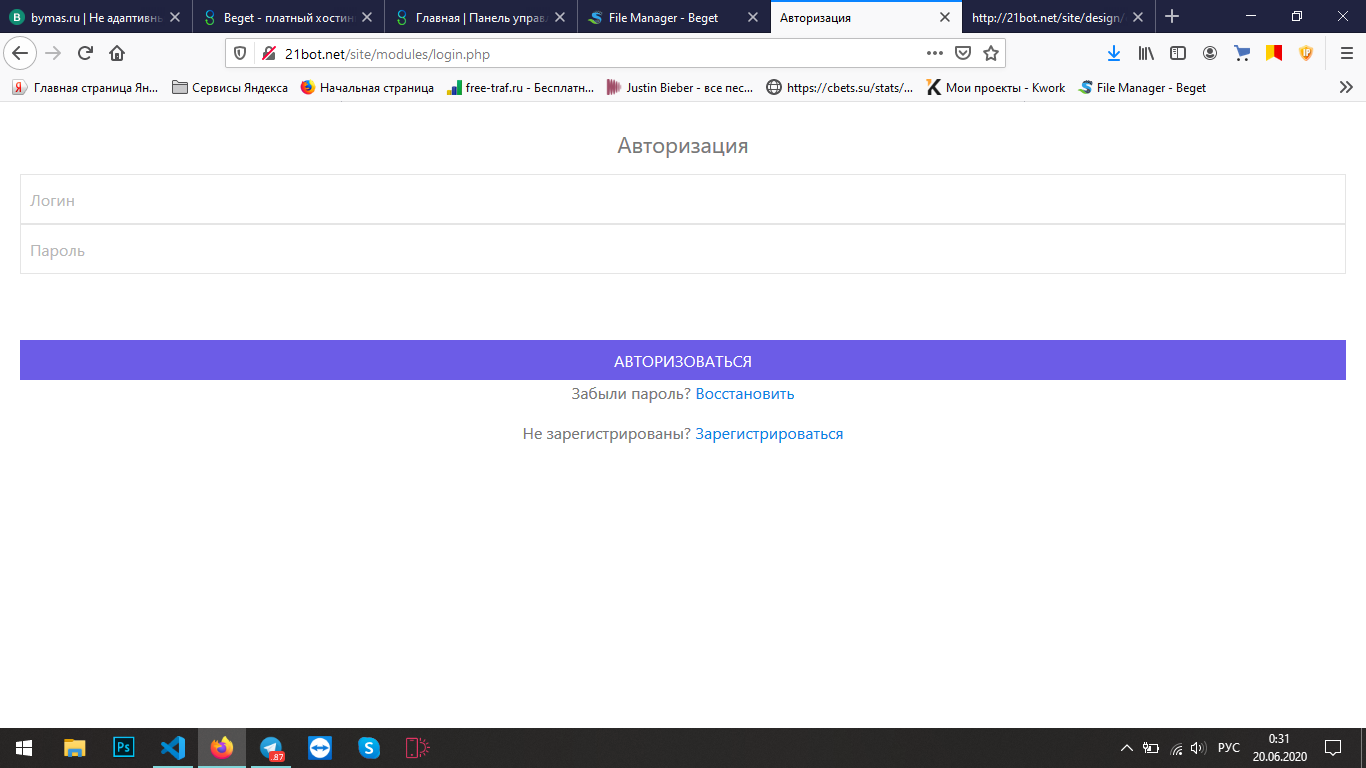1366x768 pixels.
Task: Open the Firefox downloads panel
Action: [1114, 54]
